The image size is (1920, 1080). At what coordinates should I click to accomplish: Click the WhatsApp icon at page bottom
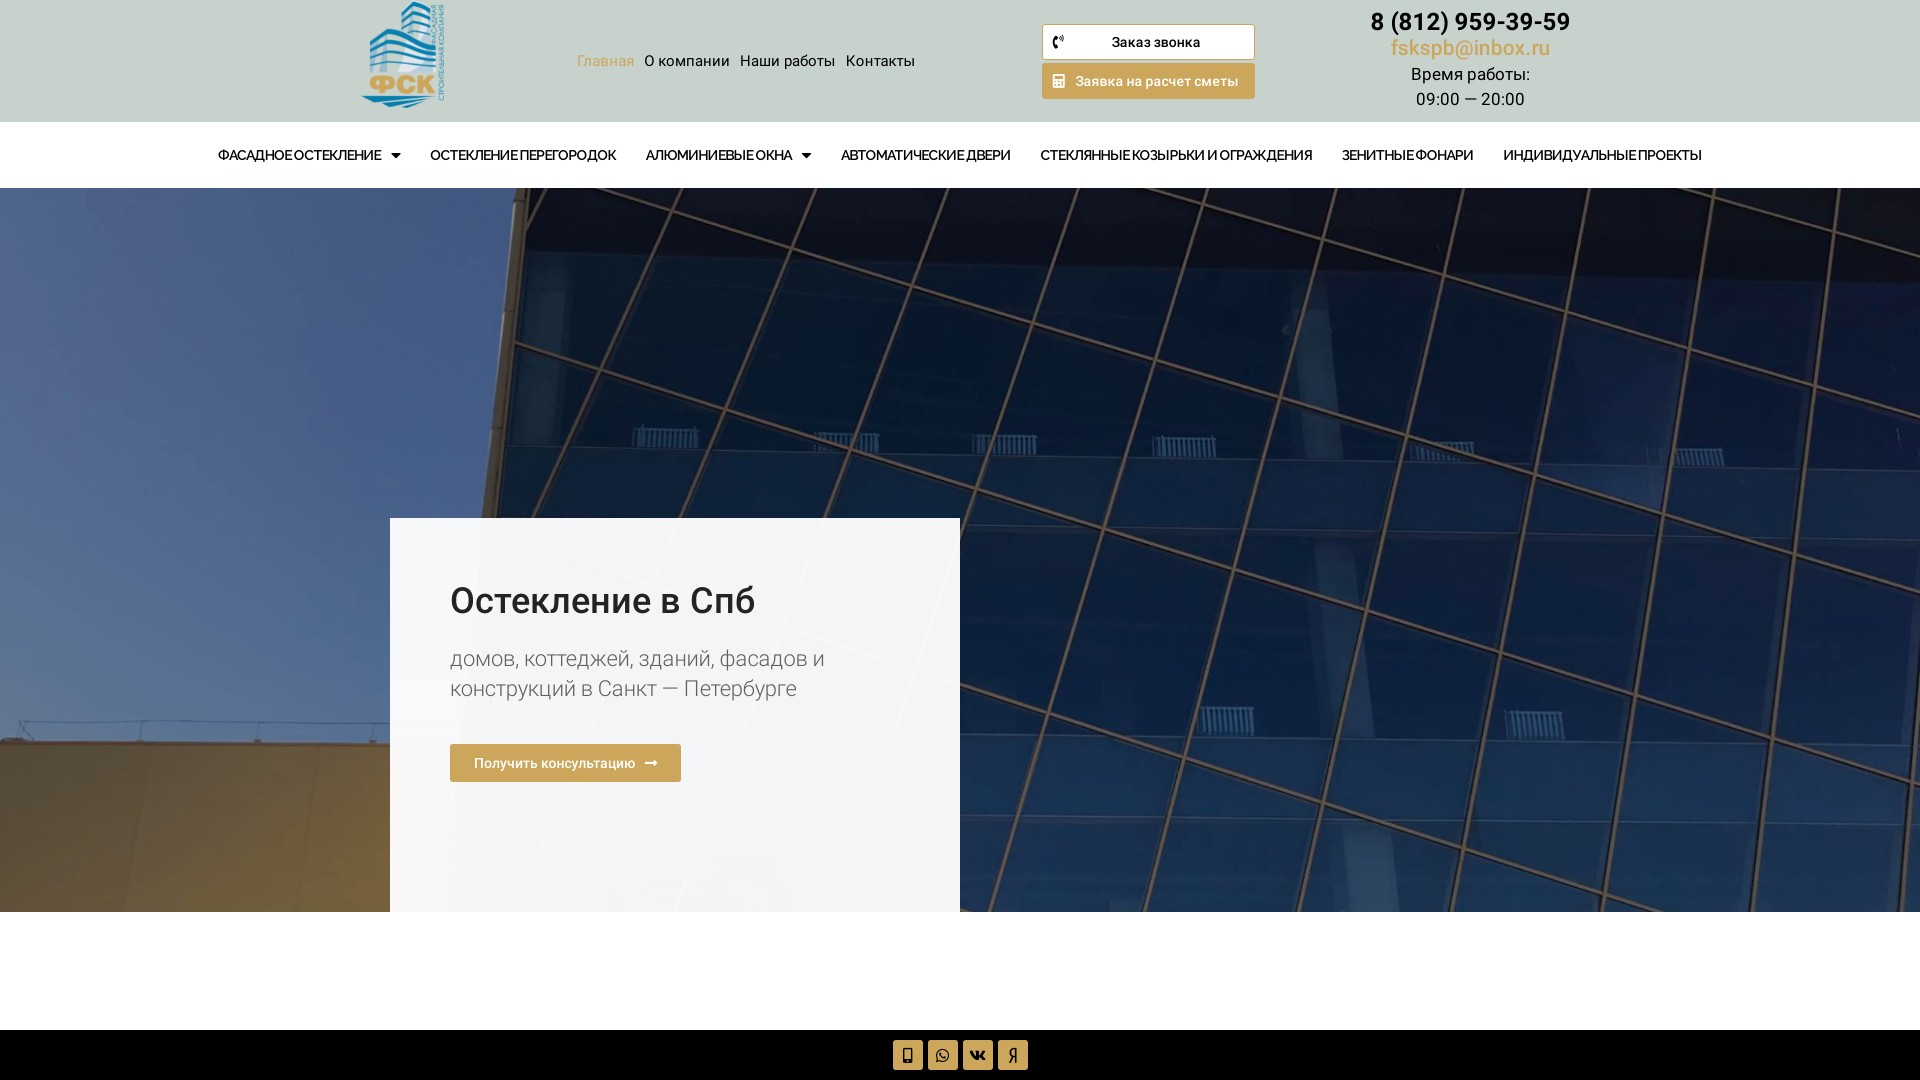(942, 1055)
